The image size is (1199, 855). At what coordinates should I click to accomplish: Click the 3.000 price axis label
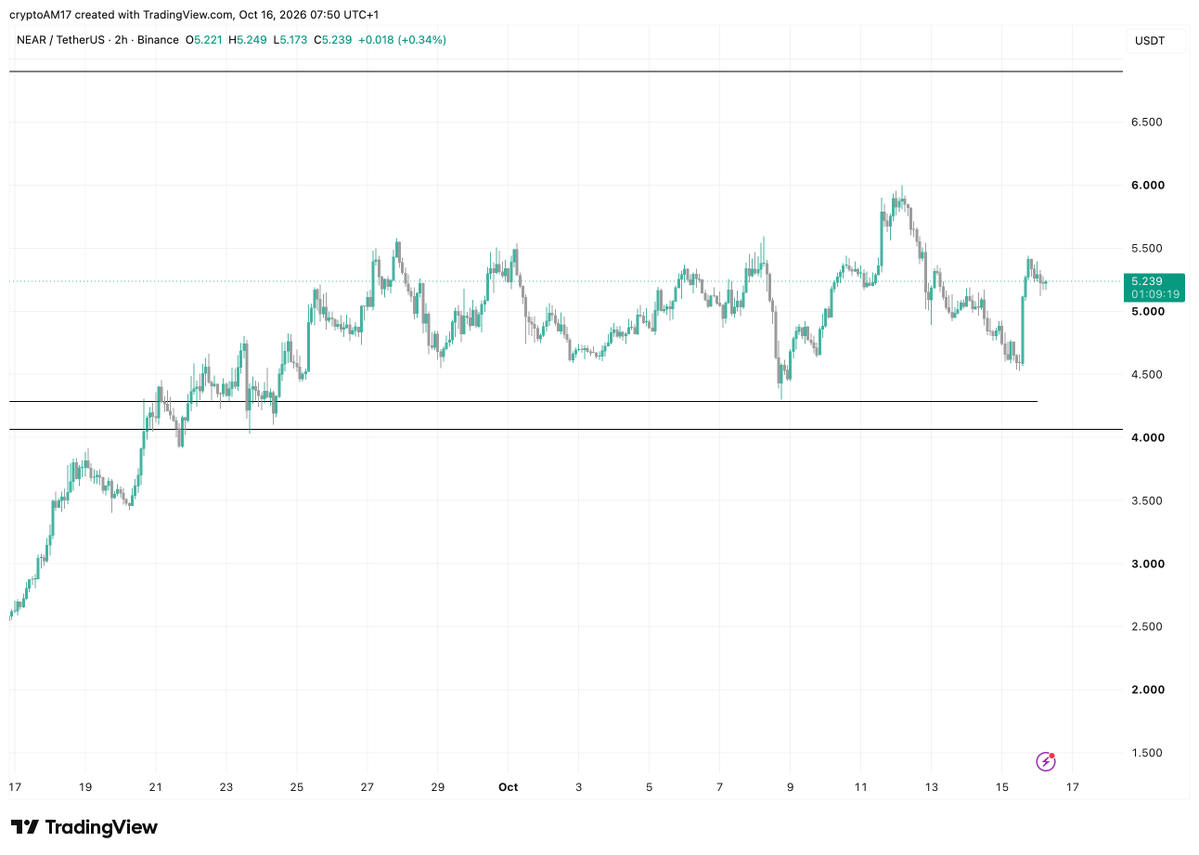pyautogui.click(x=1148, y=564)
